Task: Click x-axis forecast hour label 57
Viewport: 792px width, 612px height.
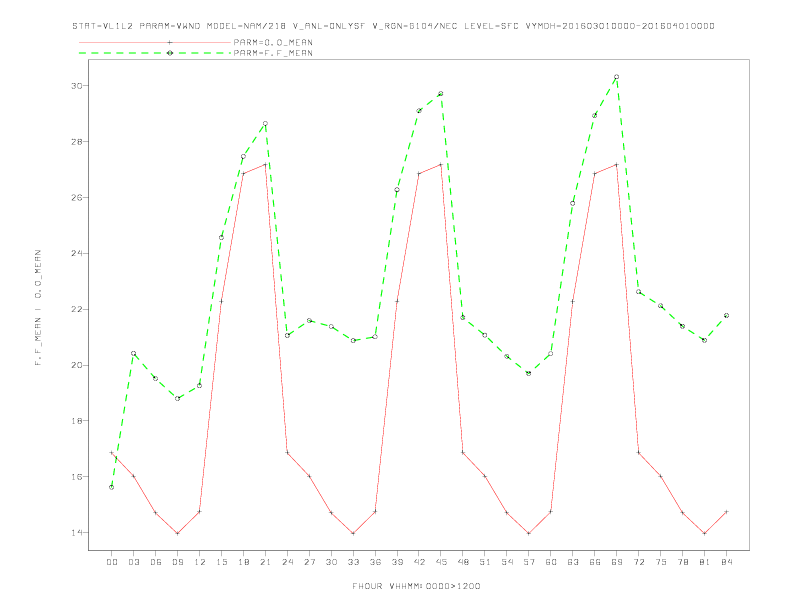Action: click(529, 562)
